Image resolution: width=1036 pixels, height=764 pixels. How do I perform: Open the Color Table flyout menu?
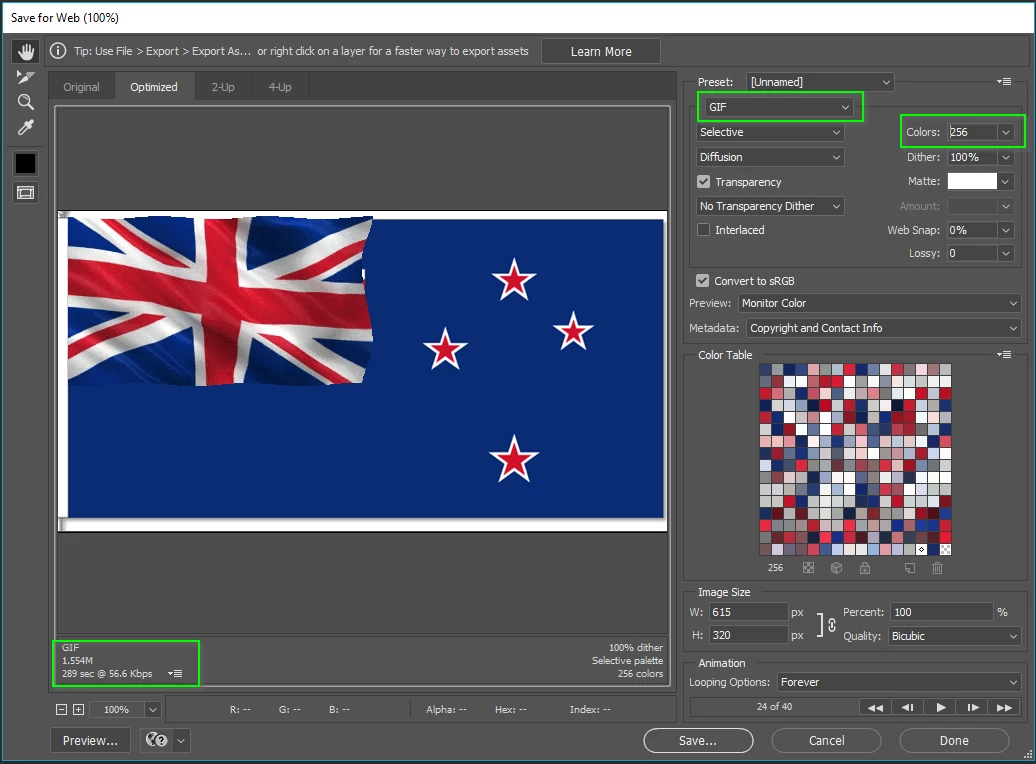[x=1004, y=354]
